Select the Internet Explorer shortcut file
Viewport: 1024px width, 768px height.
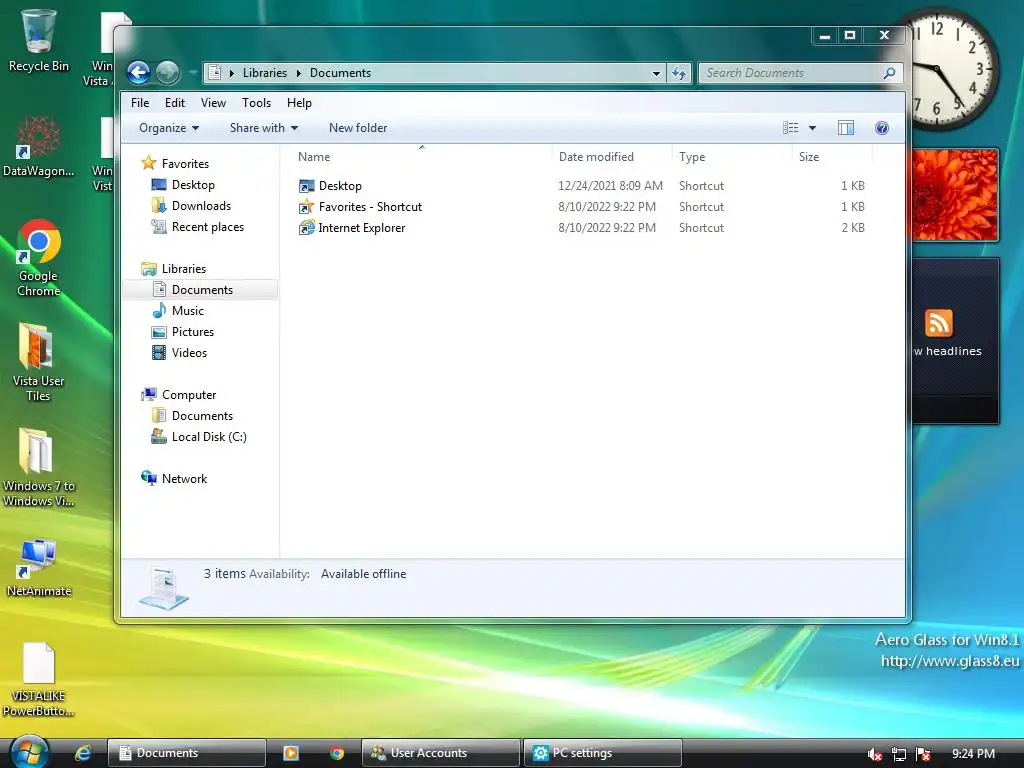coord(352,227)
